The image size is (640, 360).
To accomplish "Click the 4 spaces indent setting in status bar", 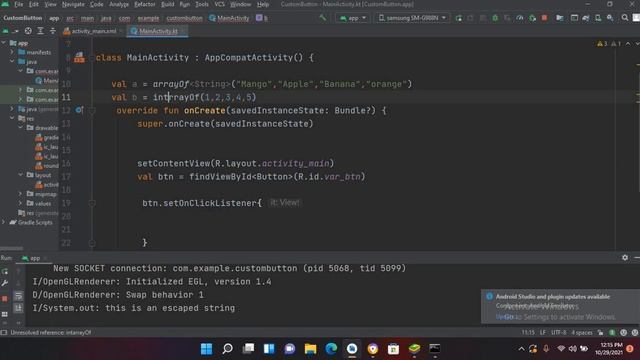I will tap(582, 333).
